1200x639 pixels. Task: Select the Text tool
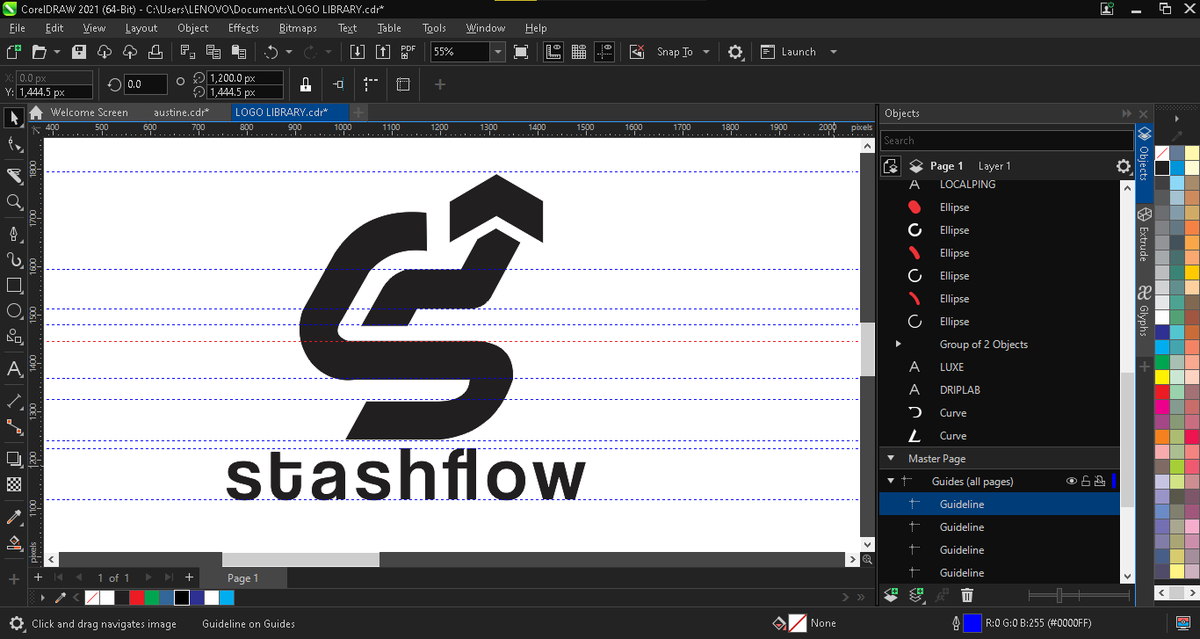14,369
